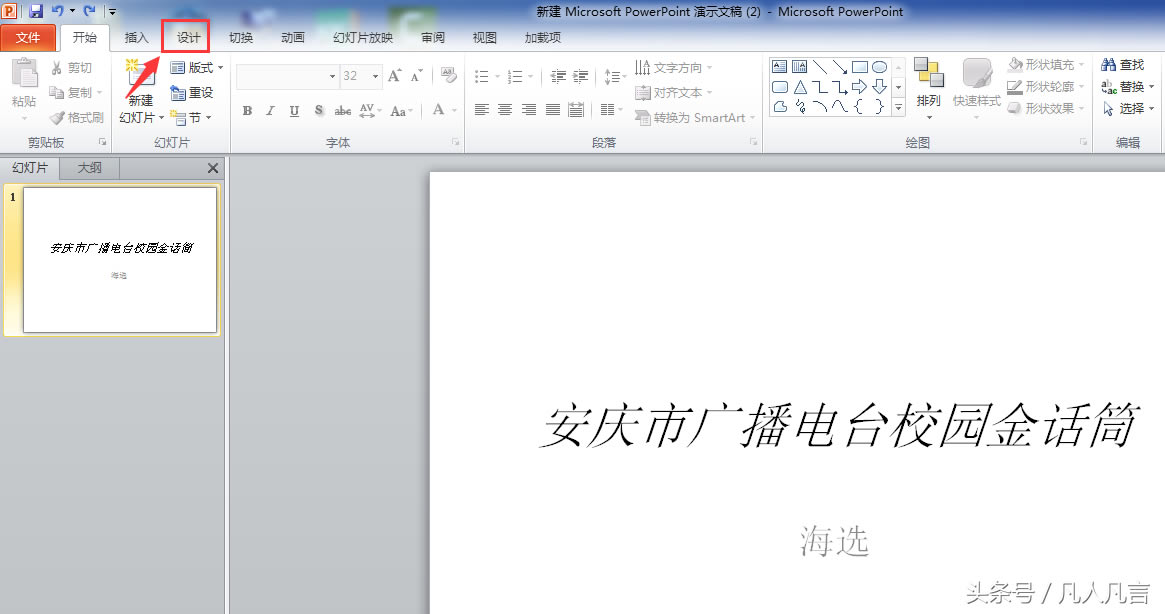The image size is (1165, 614).
Task: Center the text alignment
Action: point(505,110)
